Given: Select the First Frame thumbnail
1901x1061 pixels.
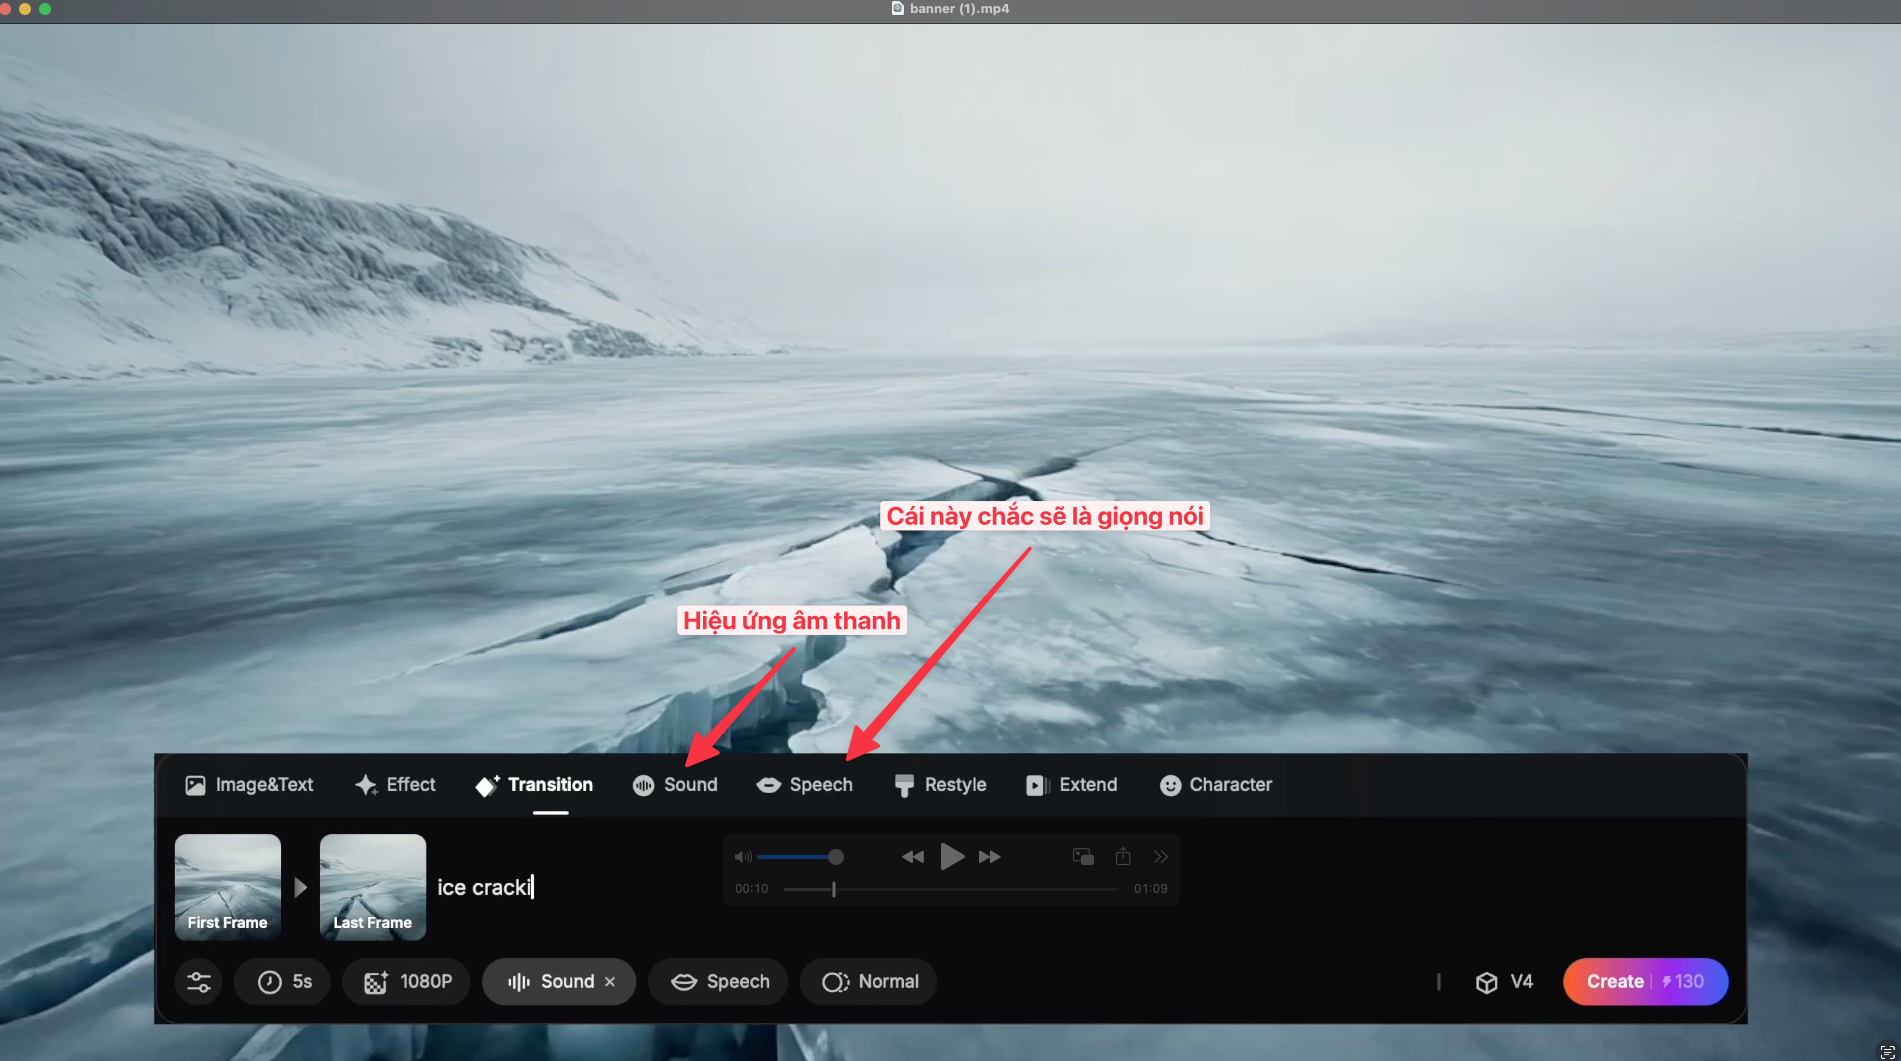Looking at the screenshot, I should pos(228,887).
